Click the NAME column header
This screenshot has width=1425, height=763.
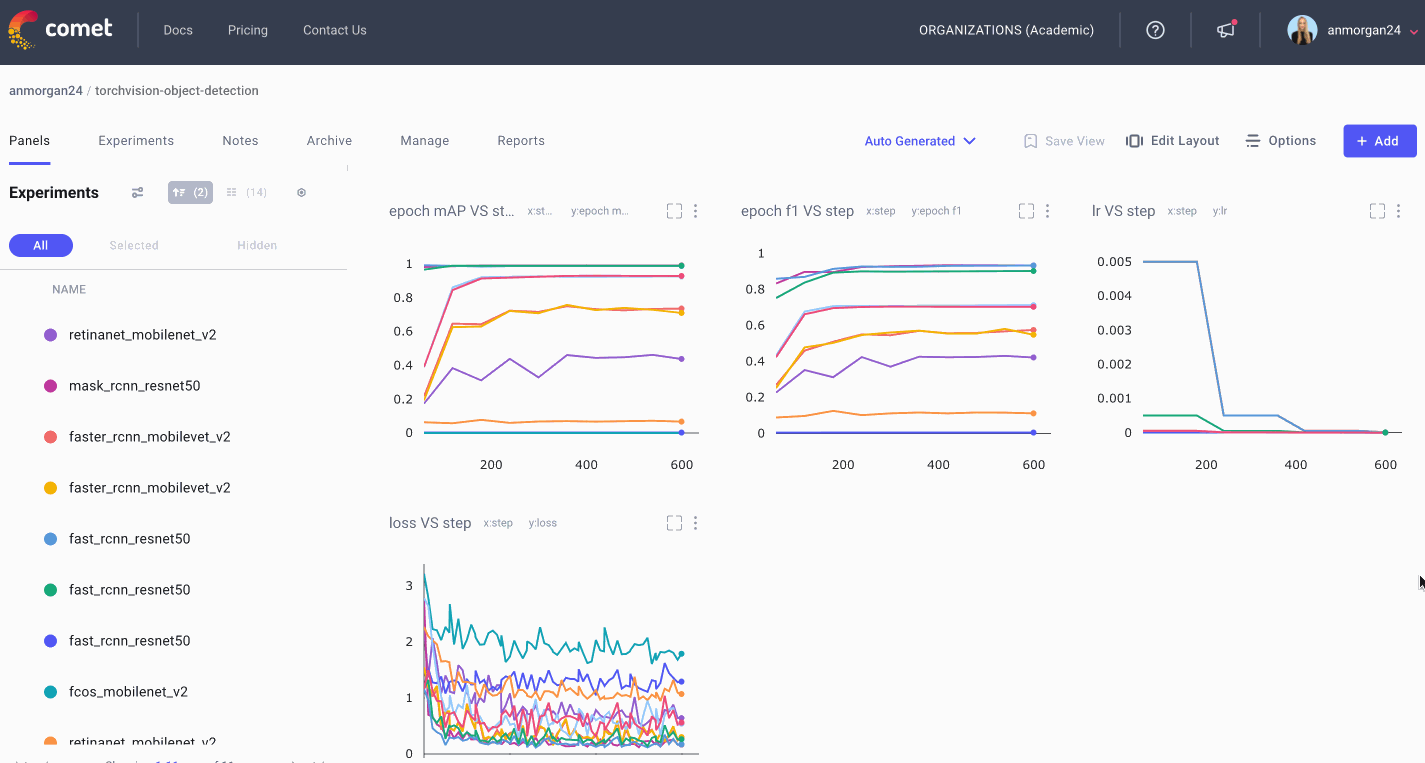69,289
